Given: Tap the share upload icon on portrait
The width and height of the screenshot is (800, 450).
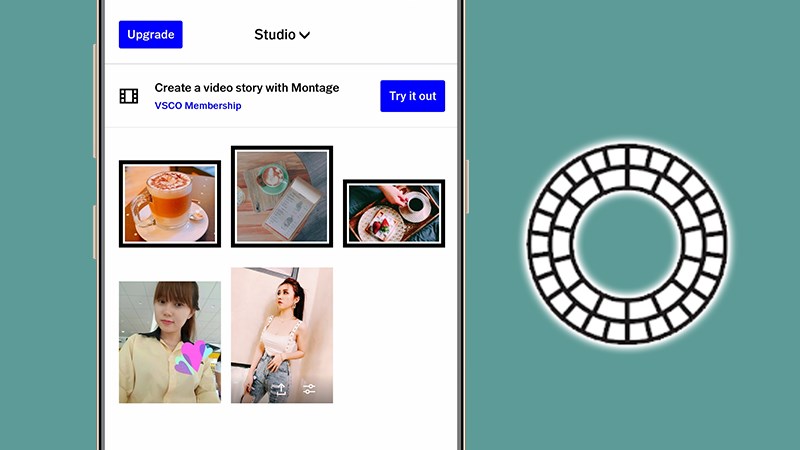Looking at the screenshot, I should pos(281,389).
